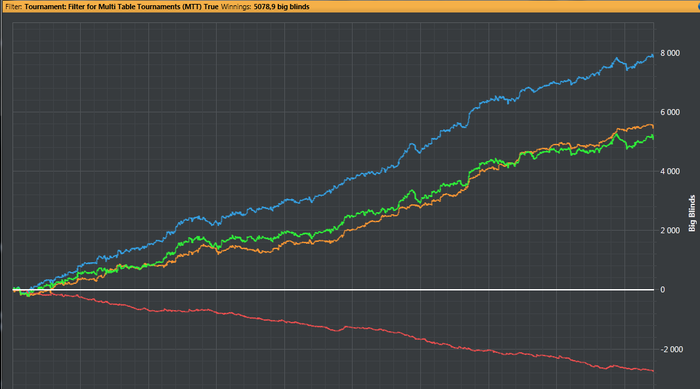This screenshot has width=700, height=389.
Task: Click the 'Big Blinds' vertical axis title
Action: [692, 213]
